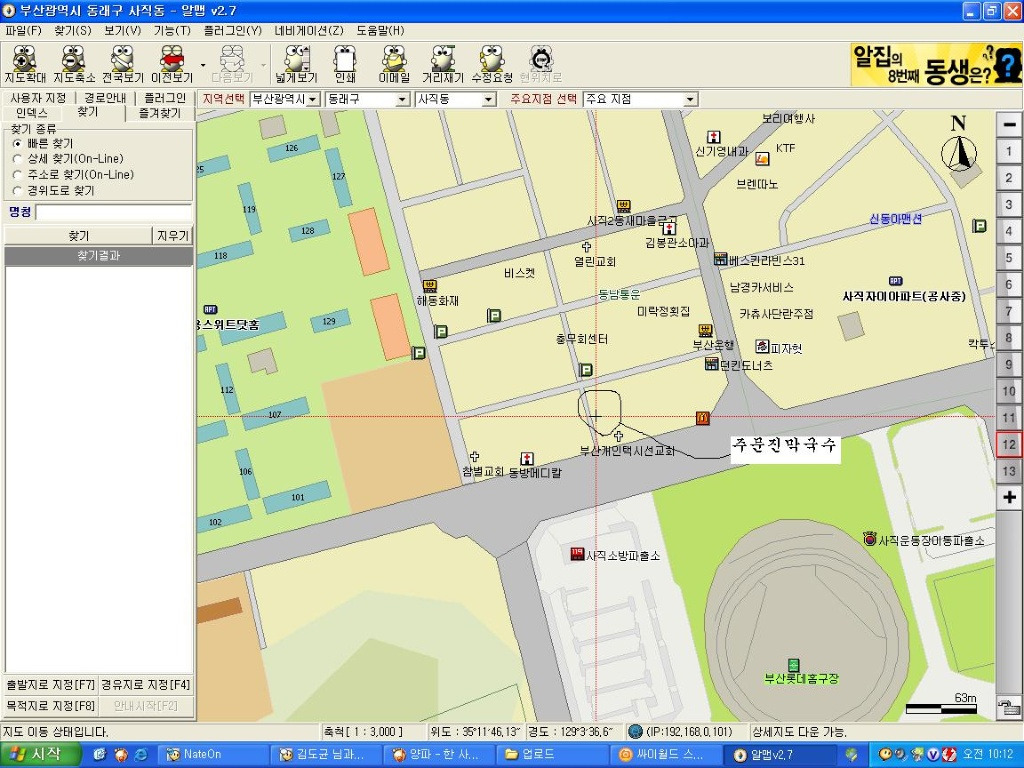The height and width of the screenshot is (768, 1024).
Task: Click the 부산롯데홈구장 stadium marker icon
Action: [x=793, y=665]
